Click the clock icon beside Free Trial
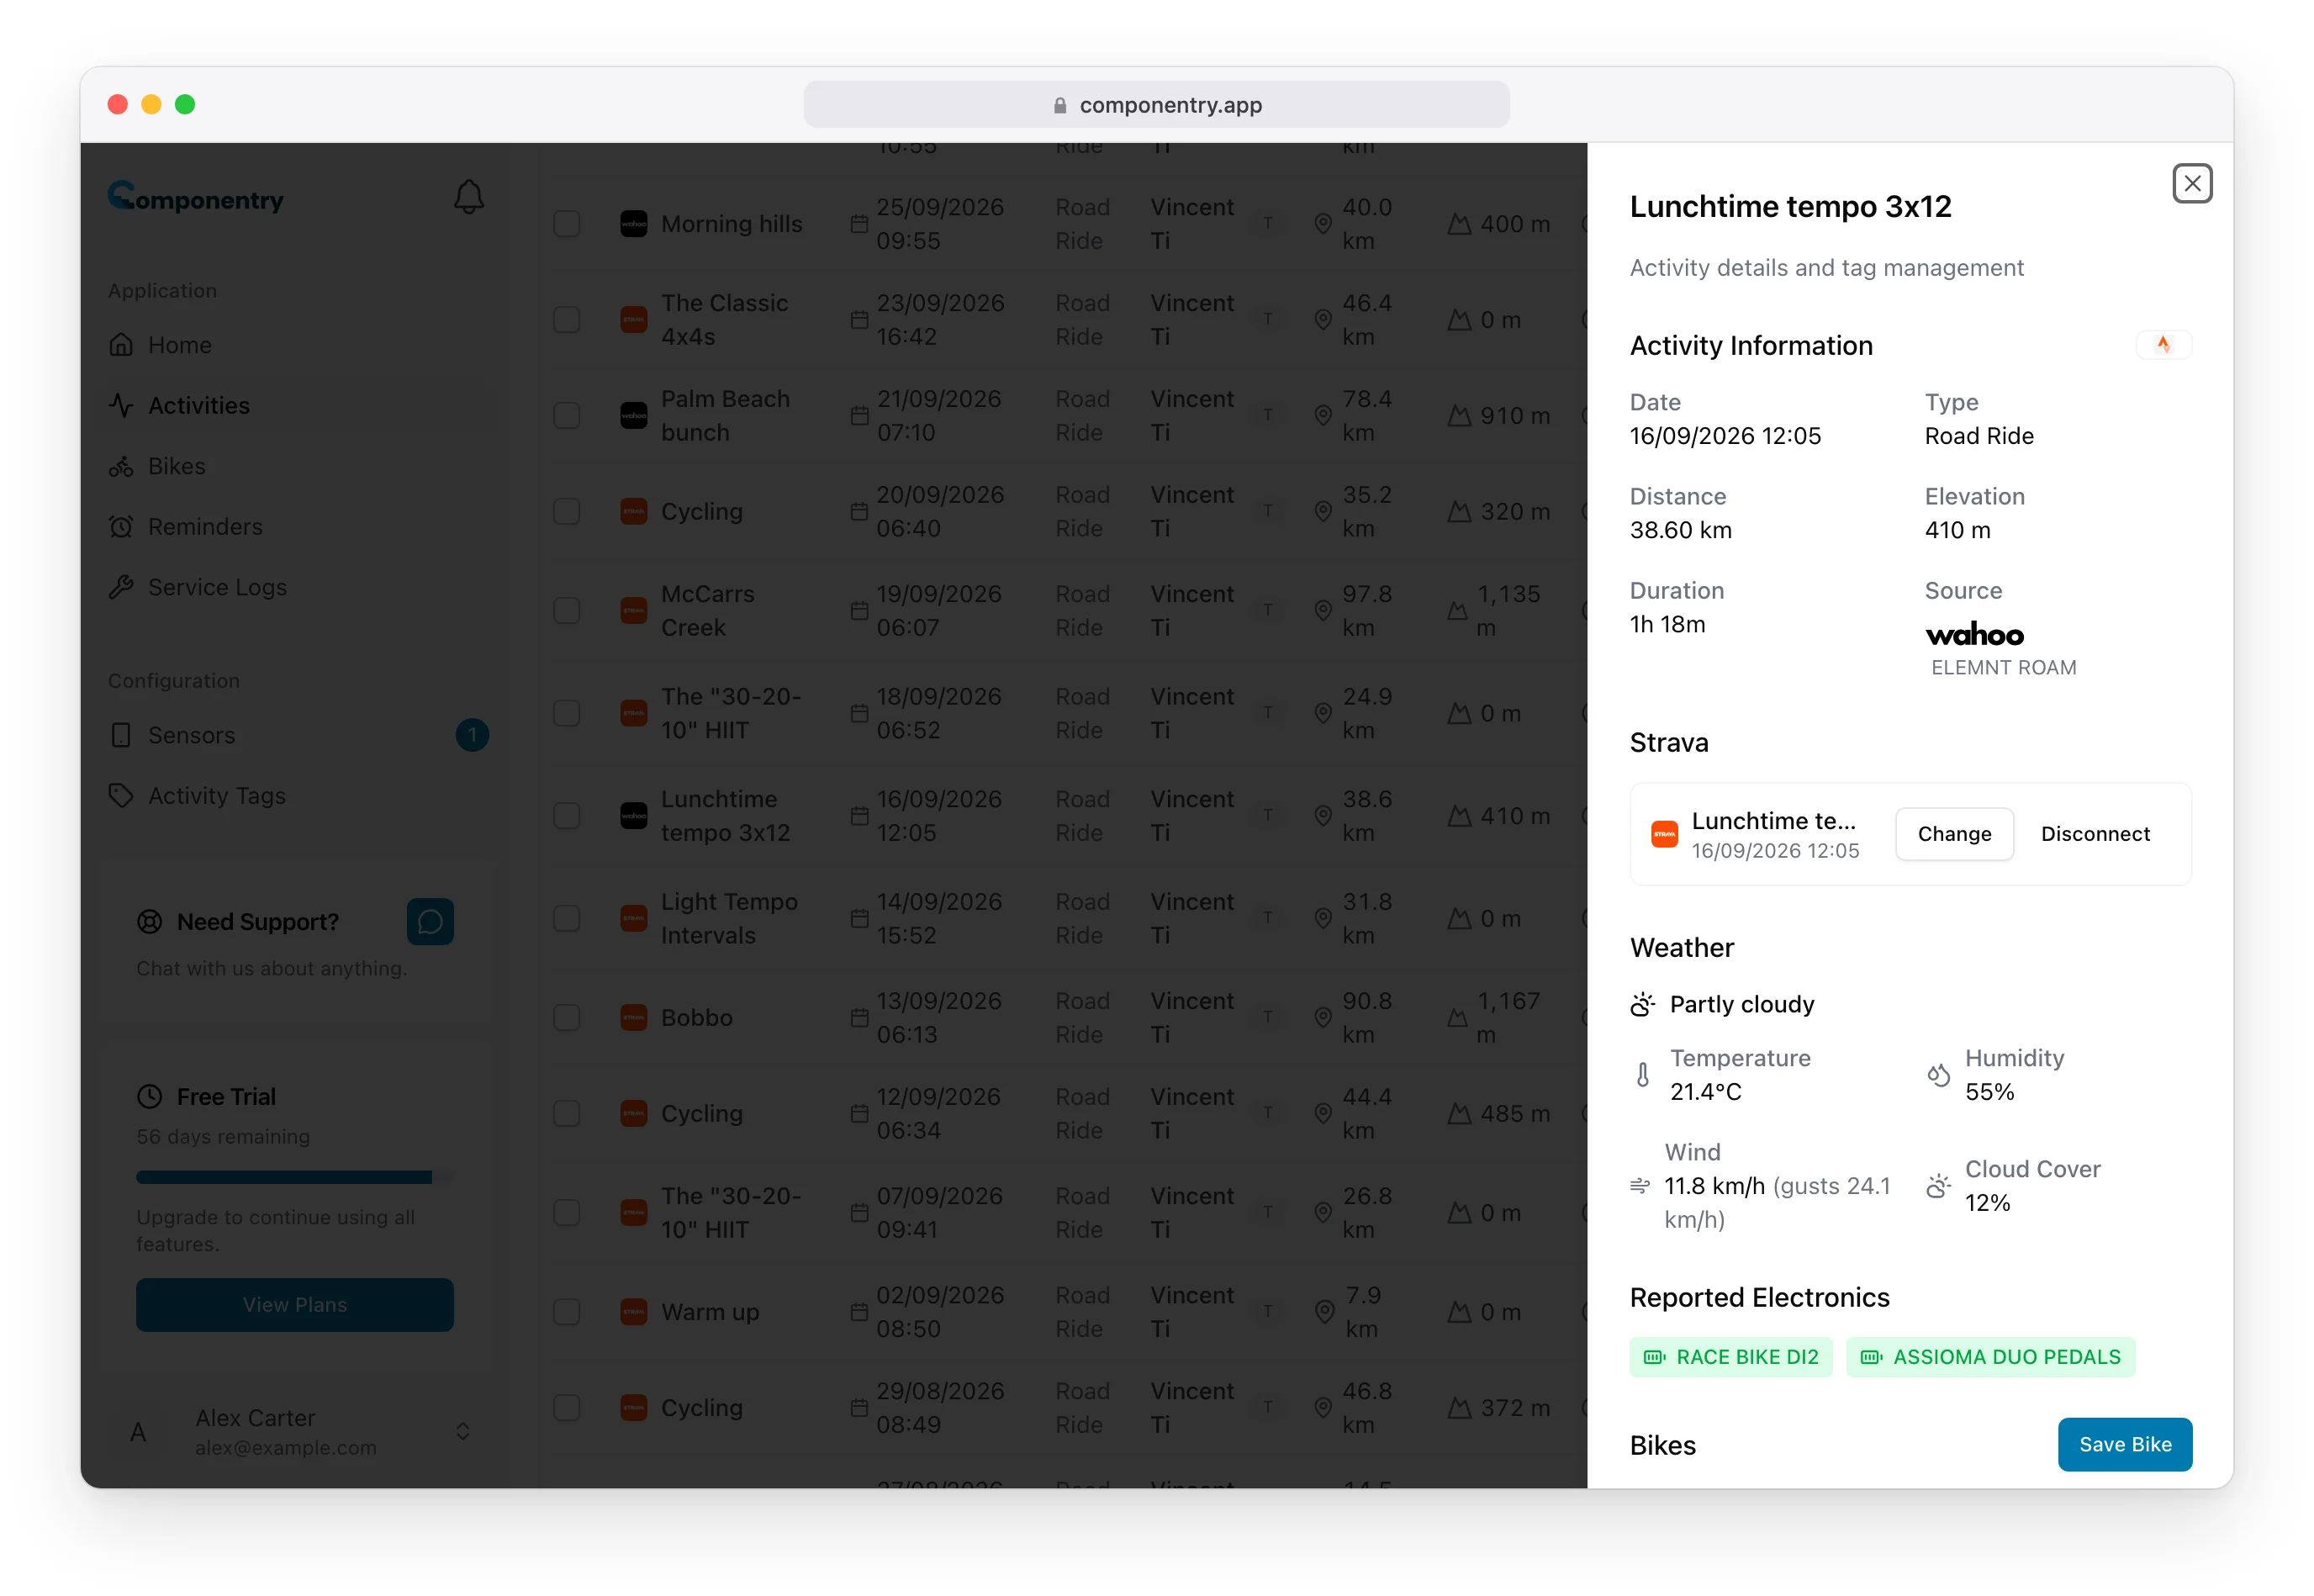 pyautogui.click(x=150, y=1097)
